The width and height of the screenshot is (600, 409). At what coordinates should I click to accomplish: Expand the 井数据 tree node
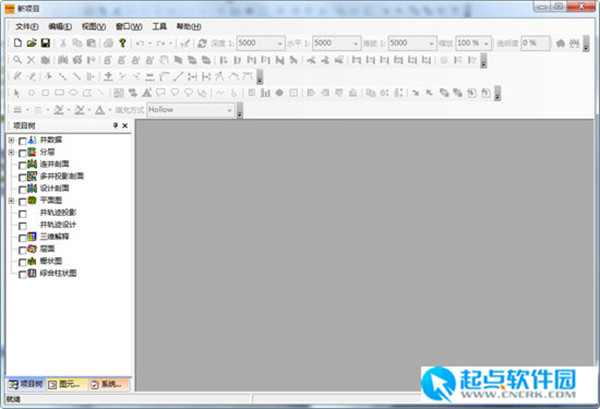click(x=11, y=140)
